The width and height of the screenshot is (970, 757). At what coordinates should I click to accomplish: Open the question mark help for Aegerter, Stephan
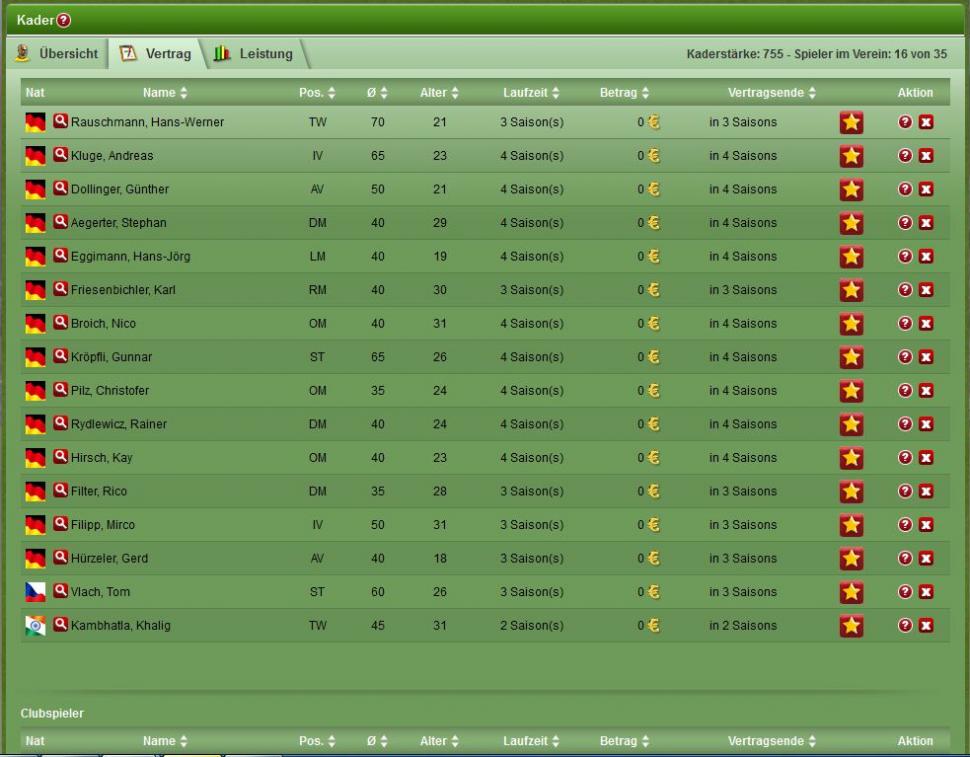[906, 223]
